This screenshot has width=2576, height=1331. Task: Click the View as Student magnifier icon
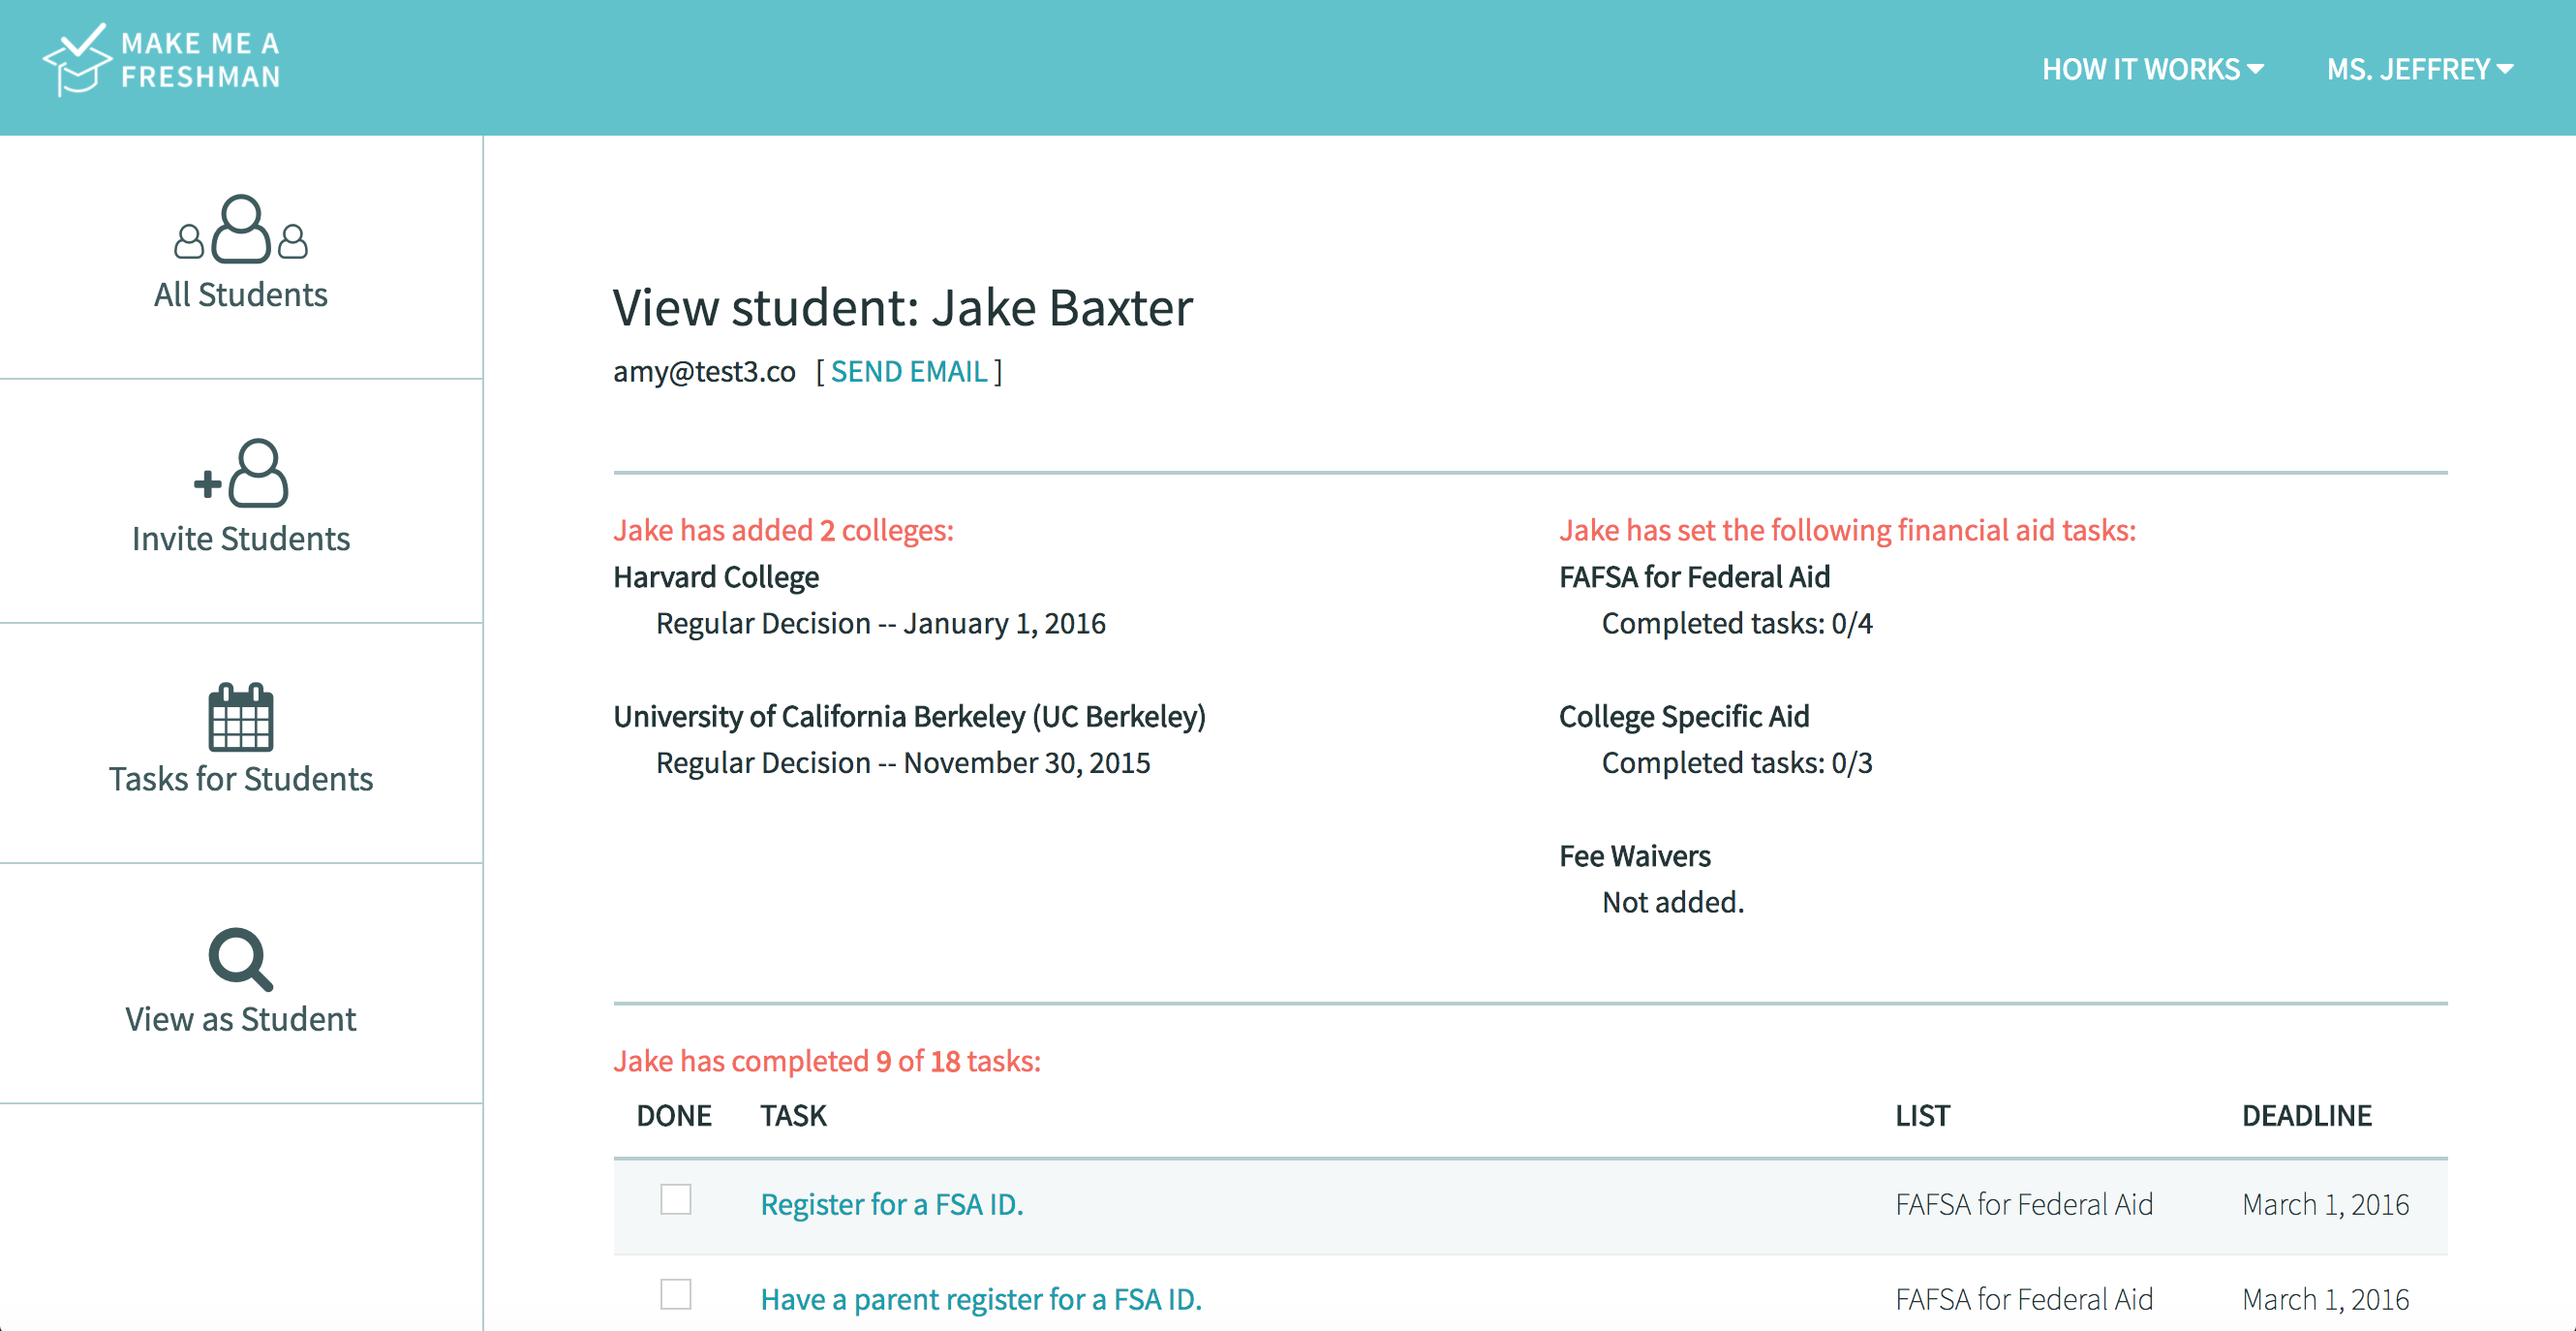[x=240, y=959]
